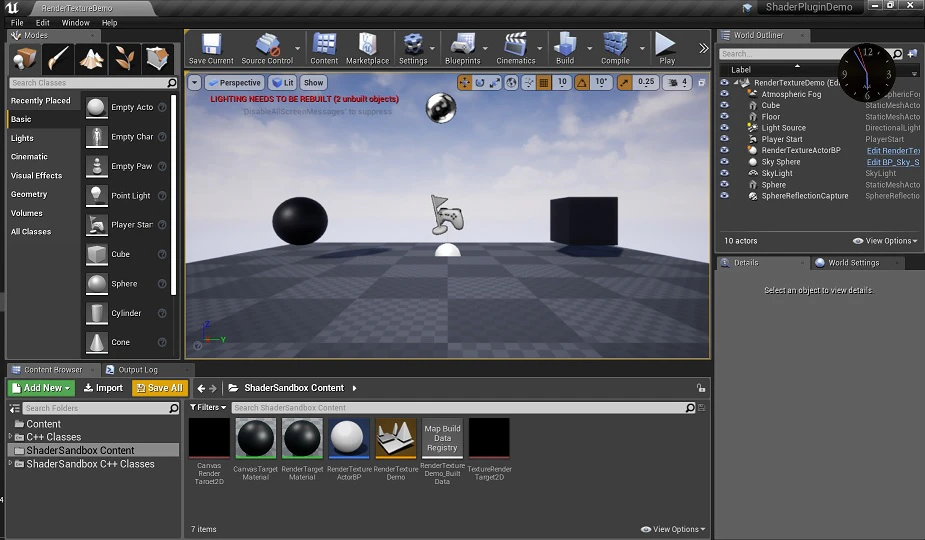Click the Import button

(103, 388)
